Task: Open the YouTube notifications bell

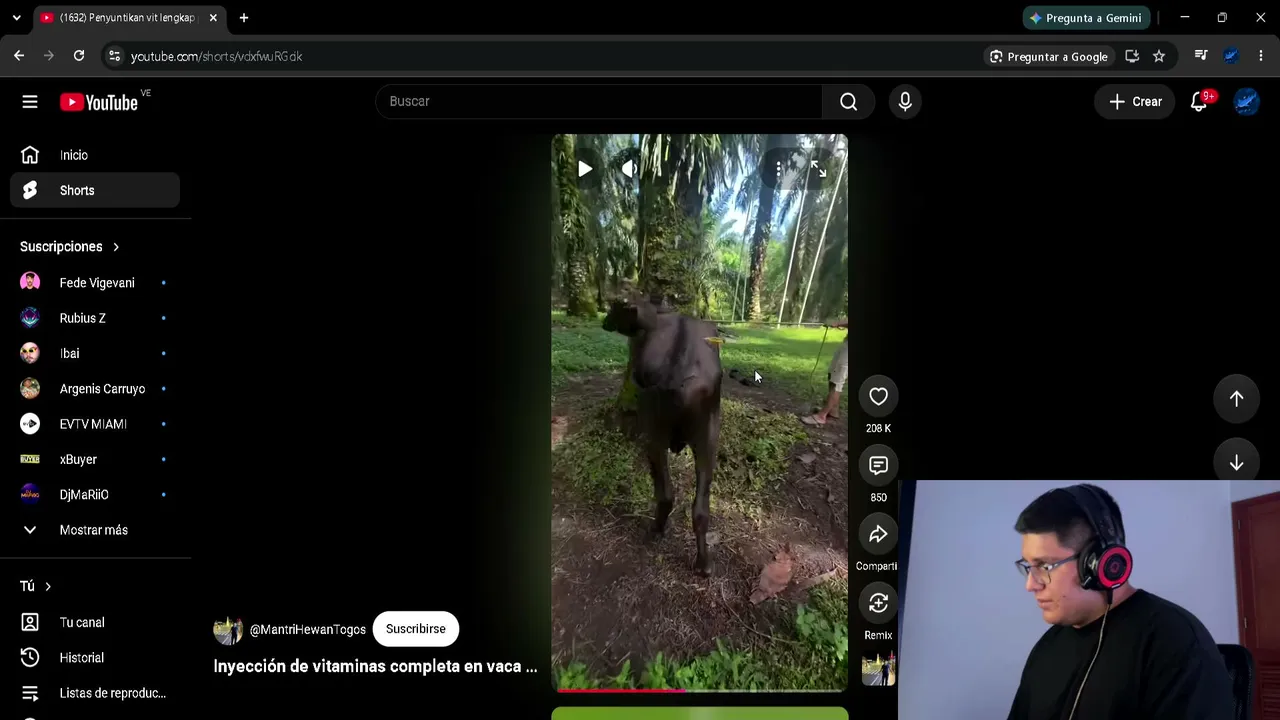Action: pyautogui.click(x=1199, y=101)
